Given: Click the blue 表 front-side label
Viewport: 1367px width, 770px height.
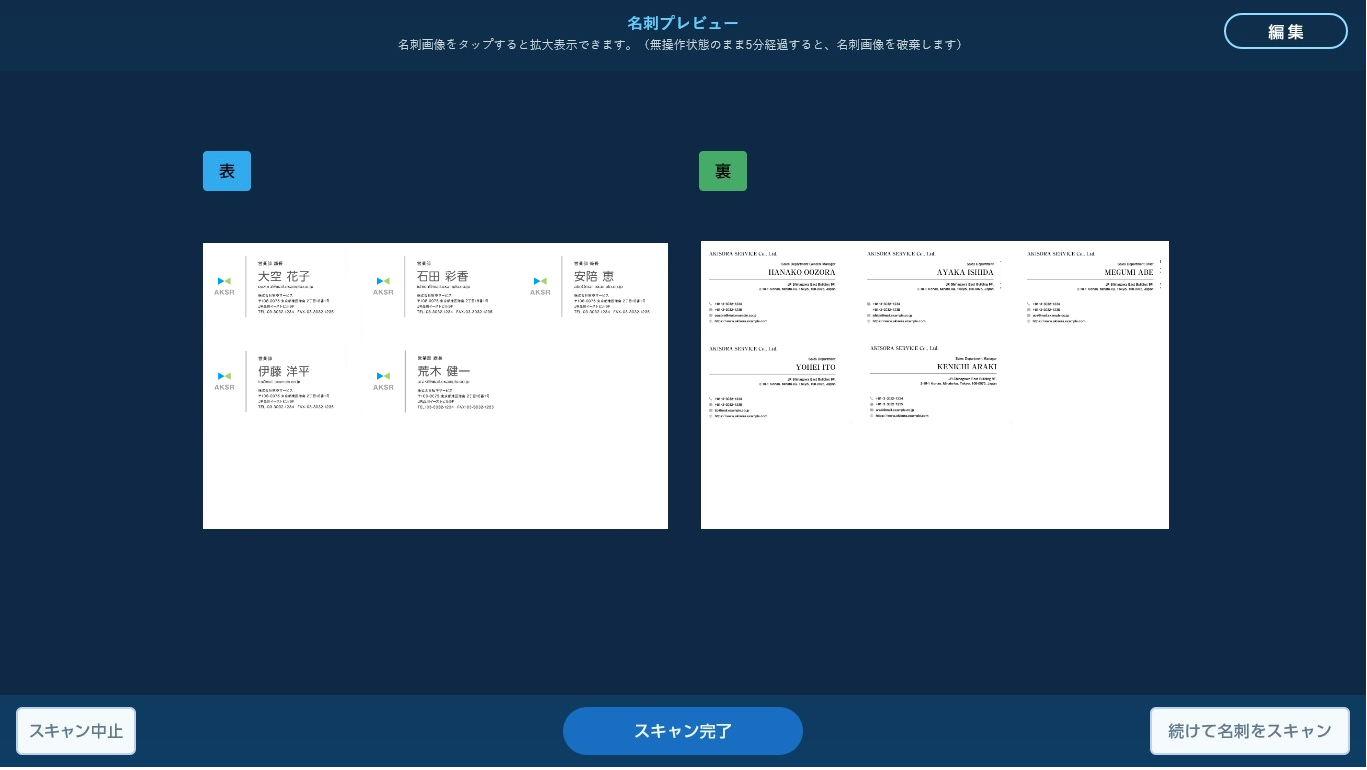Looking at the screenshot, I should coord(227,171).
